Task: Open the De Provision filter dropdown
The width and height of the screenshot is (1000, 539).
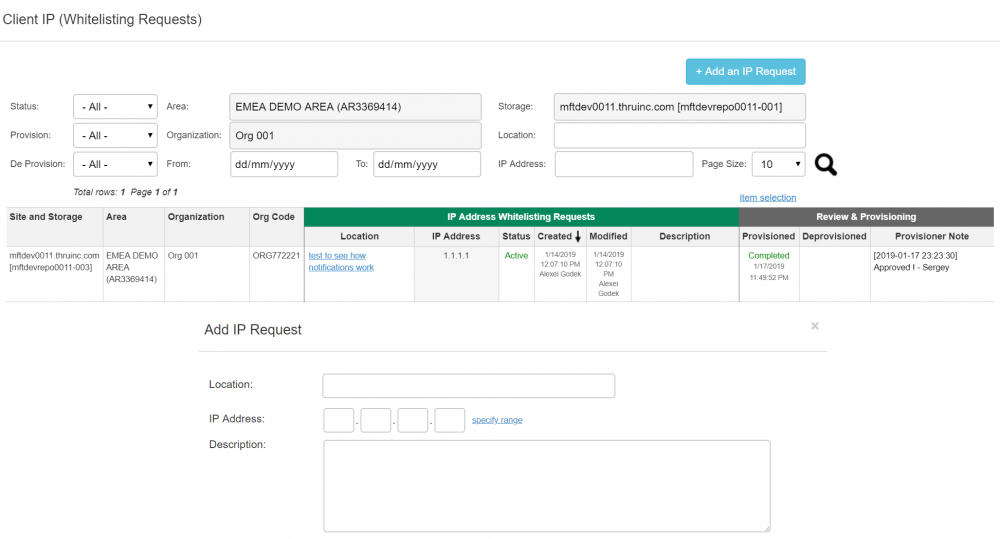Action: (x=115, y=164)
